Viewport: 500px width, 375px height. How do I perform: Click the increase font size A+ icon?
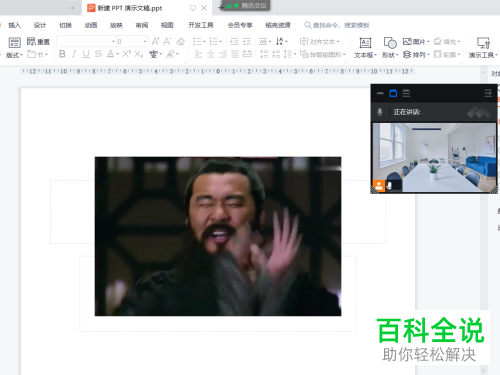(x=155, y=41)
